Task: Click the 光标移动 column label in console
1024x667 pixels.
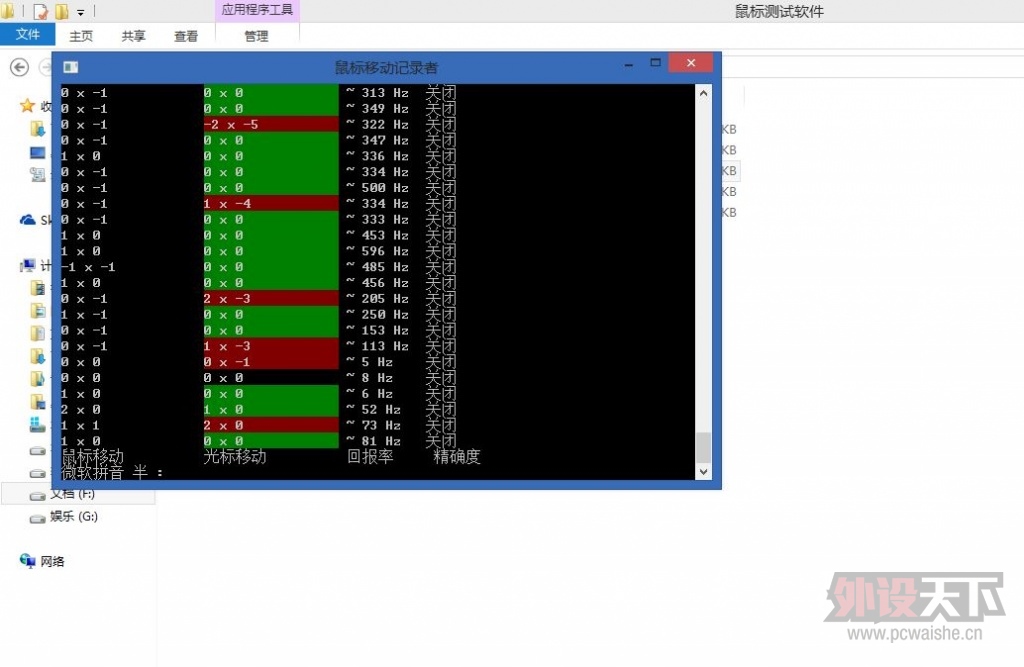Action: [x=235, y=456]
